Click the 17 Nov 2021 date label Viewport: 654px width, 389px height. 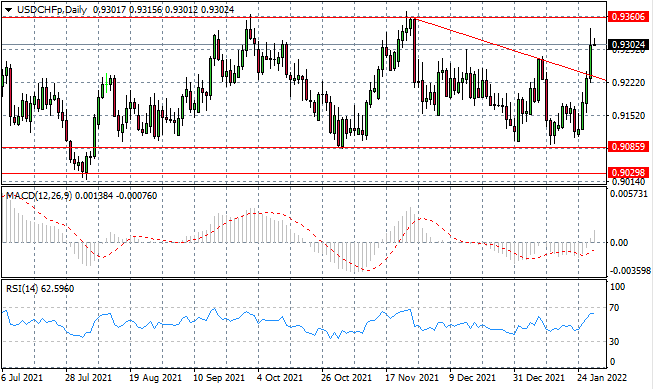click(412, 378)
